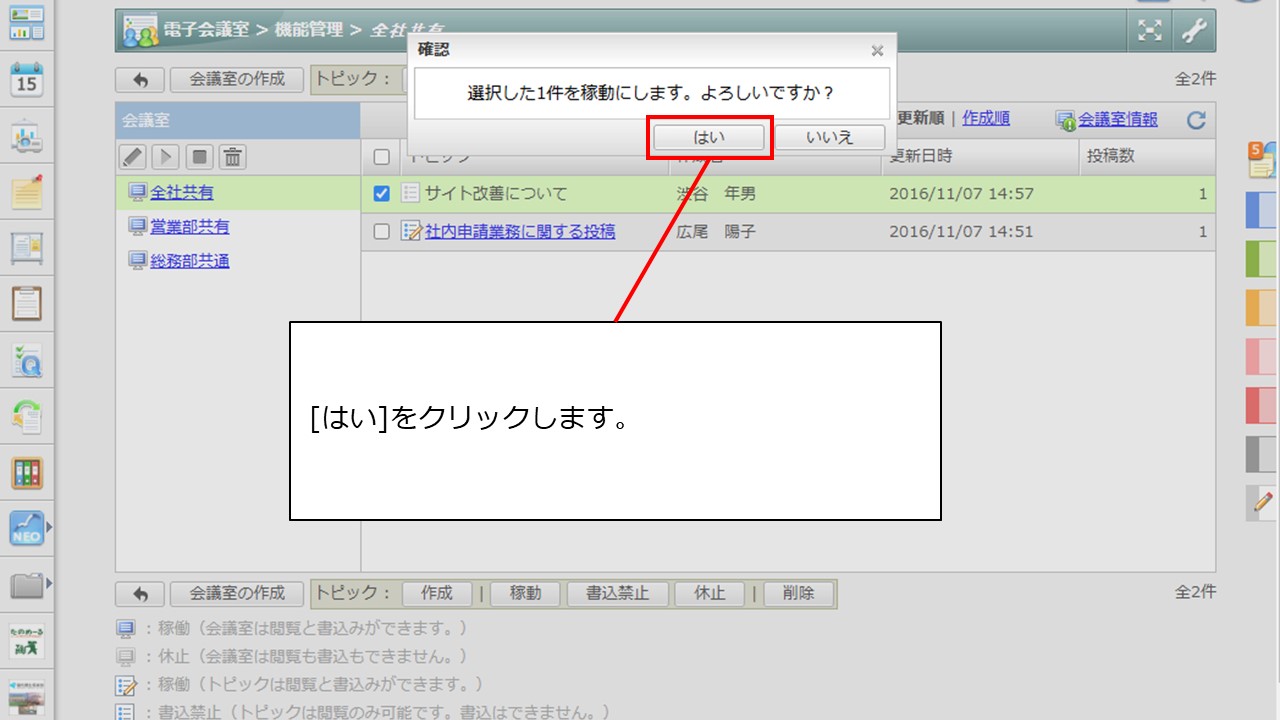Open the checklist search icon in sidebar

27,360
